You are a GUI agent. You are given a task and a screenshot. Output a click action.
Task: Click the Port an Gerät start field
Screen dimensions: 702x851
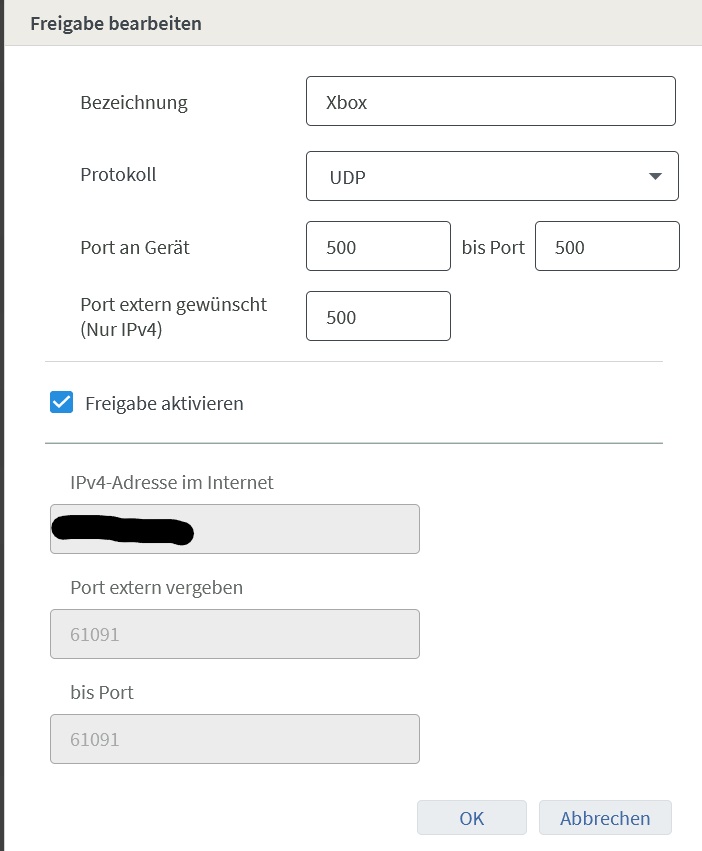(x=378, y=247)
